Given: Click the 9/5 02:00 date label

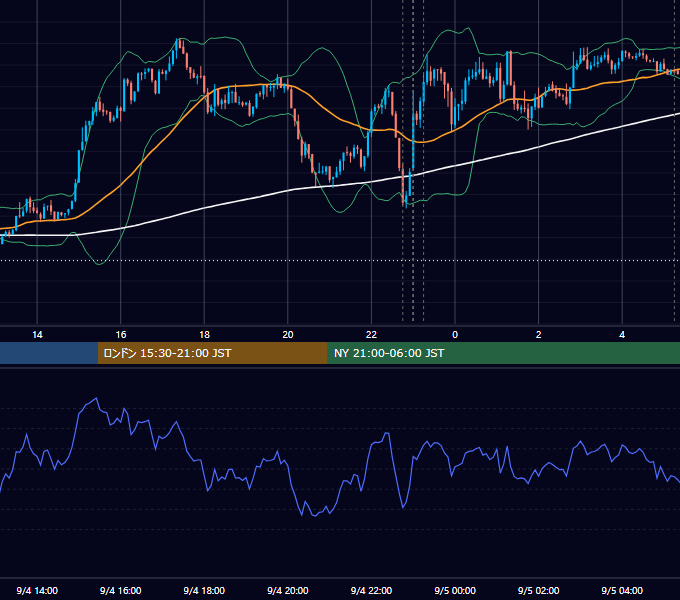Looking at the screenshot, I should pos(539,590).
